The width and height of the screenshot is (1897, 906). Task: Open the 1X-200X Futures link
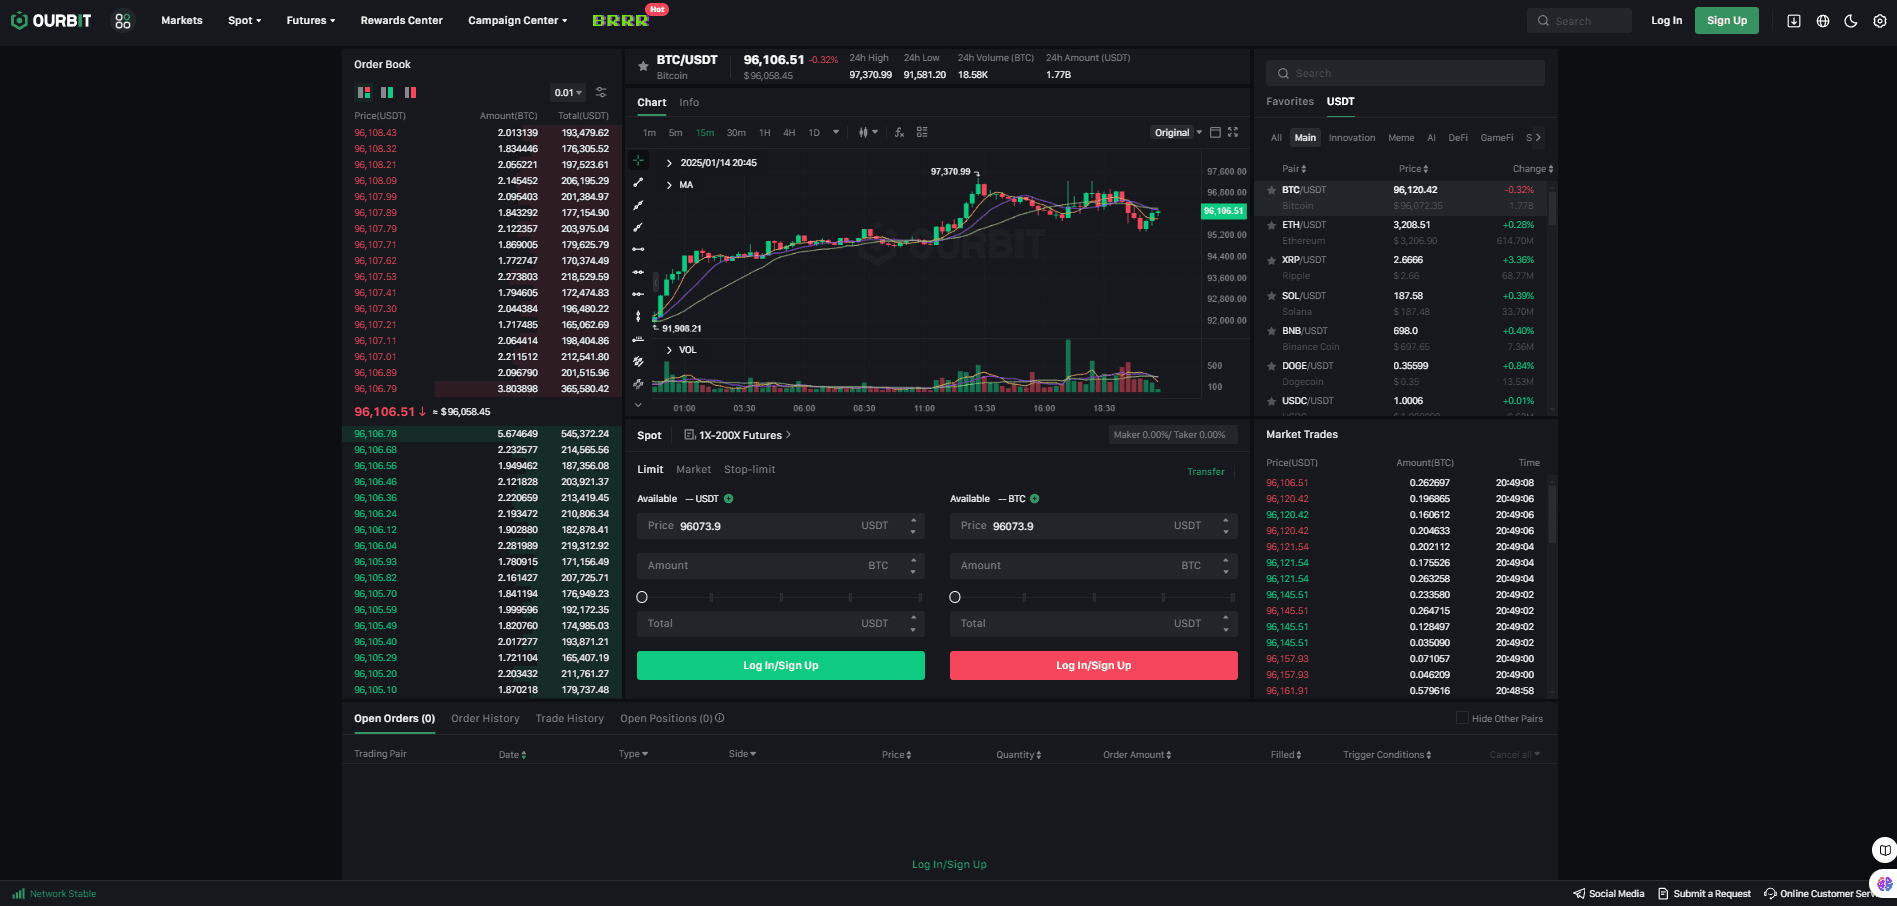(738, 435)
